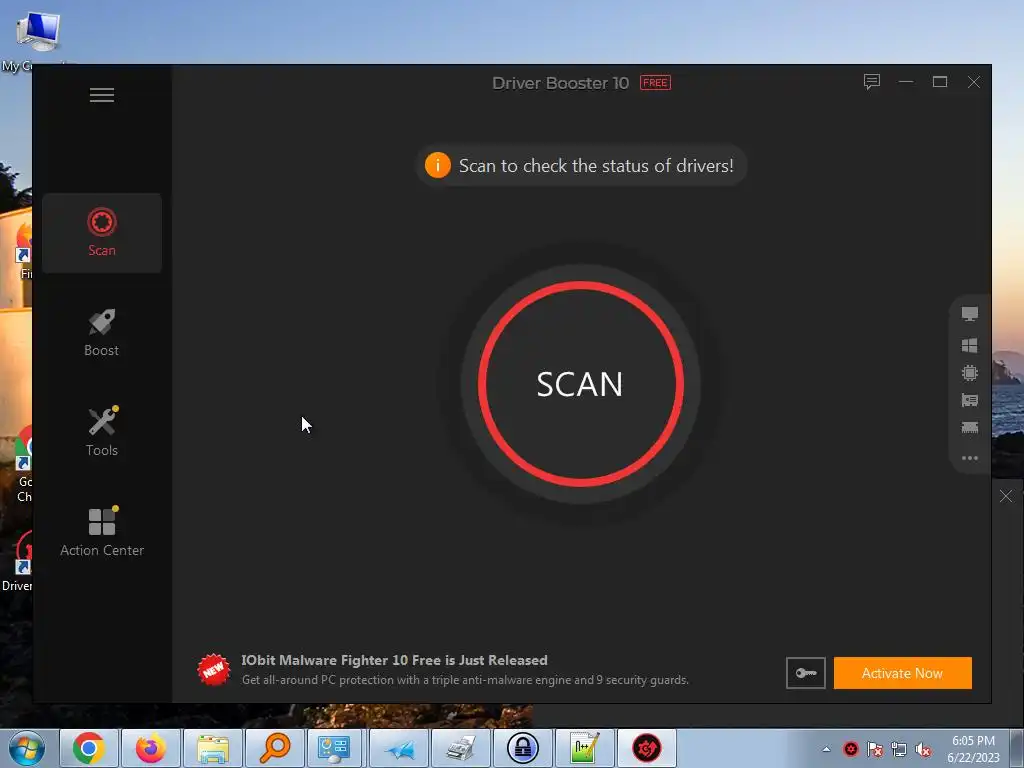Open network tray icon
Viewport: 1024px width, 768px height.
[x=899, y=749]
